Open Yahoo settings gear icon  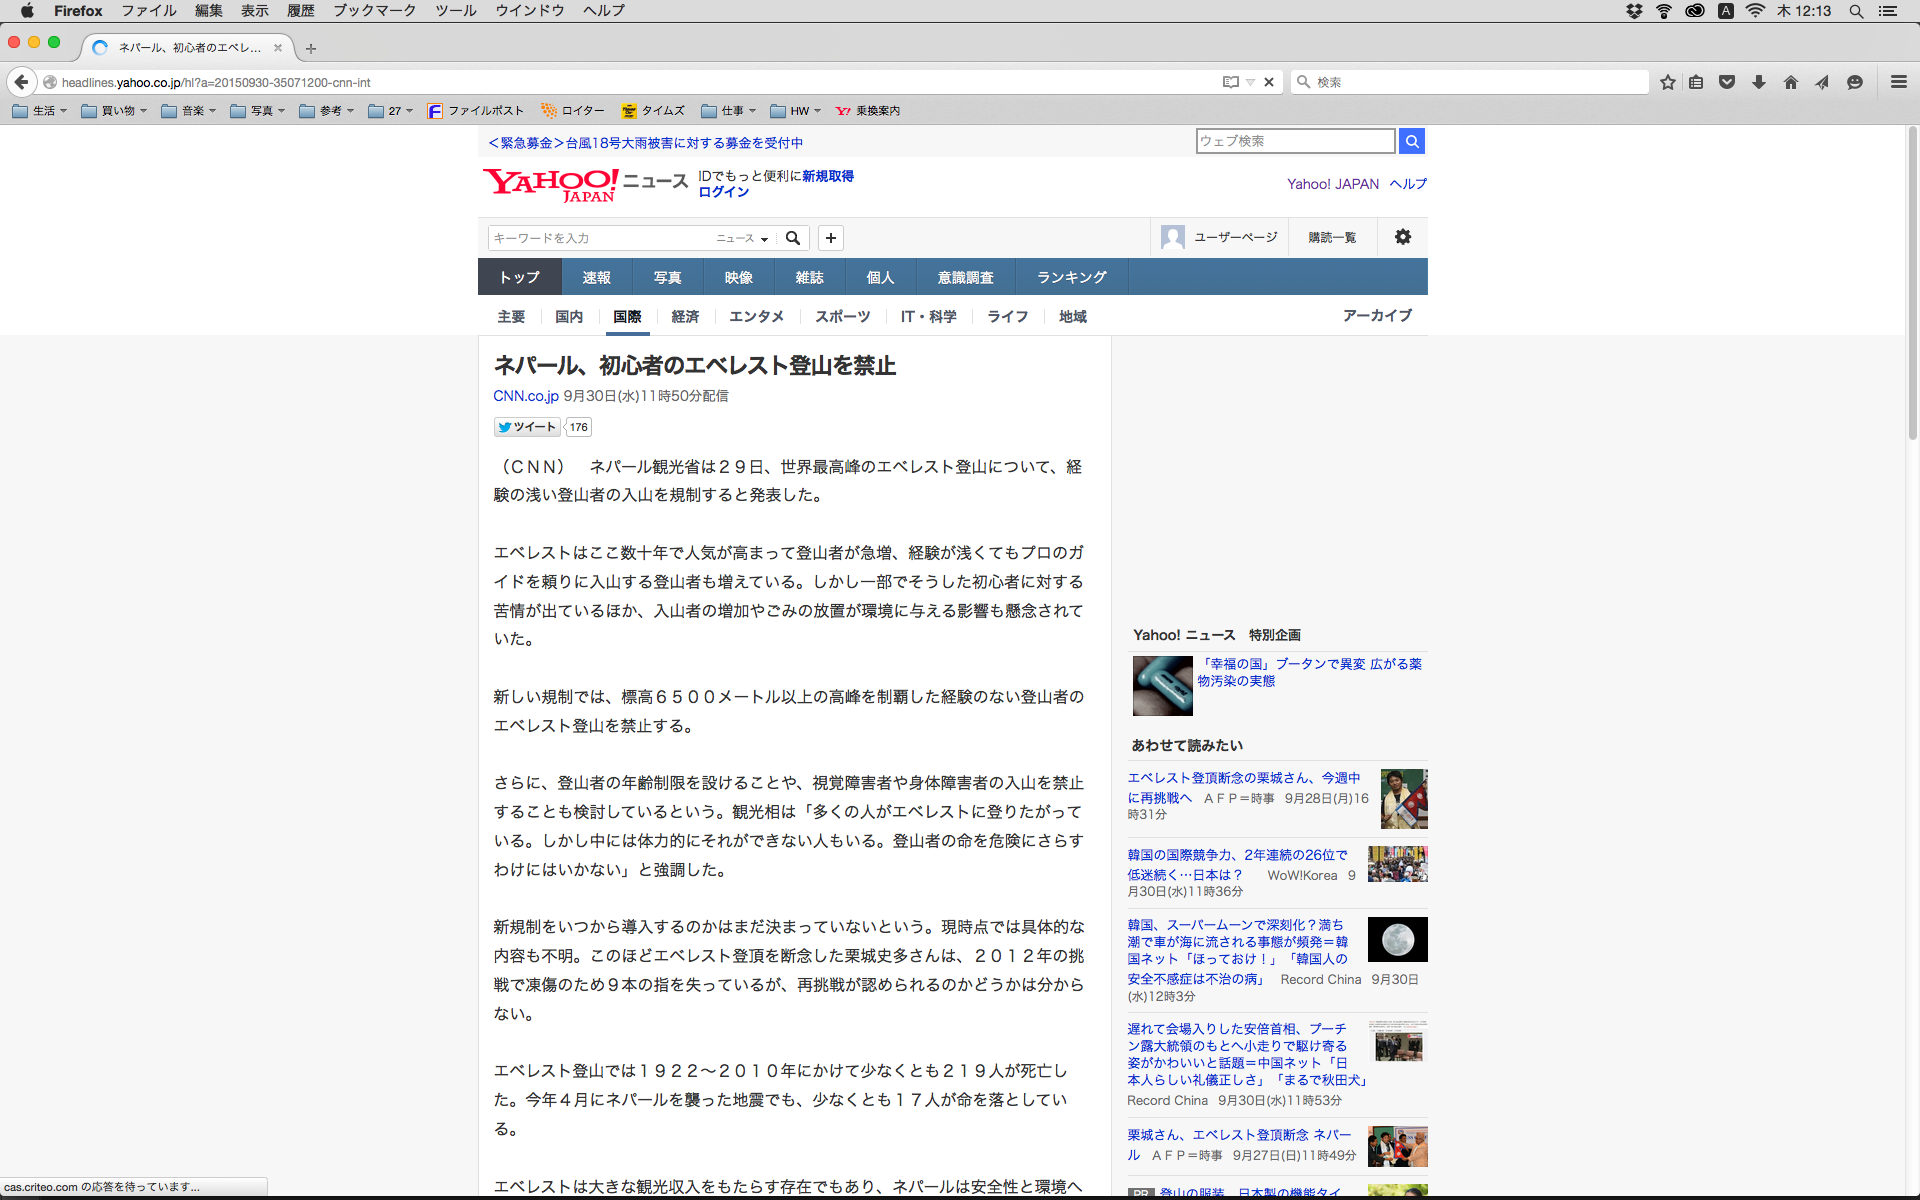(x=1402, y=237)
